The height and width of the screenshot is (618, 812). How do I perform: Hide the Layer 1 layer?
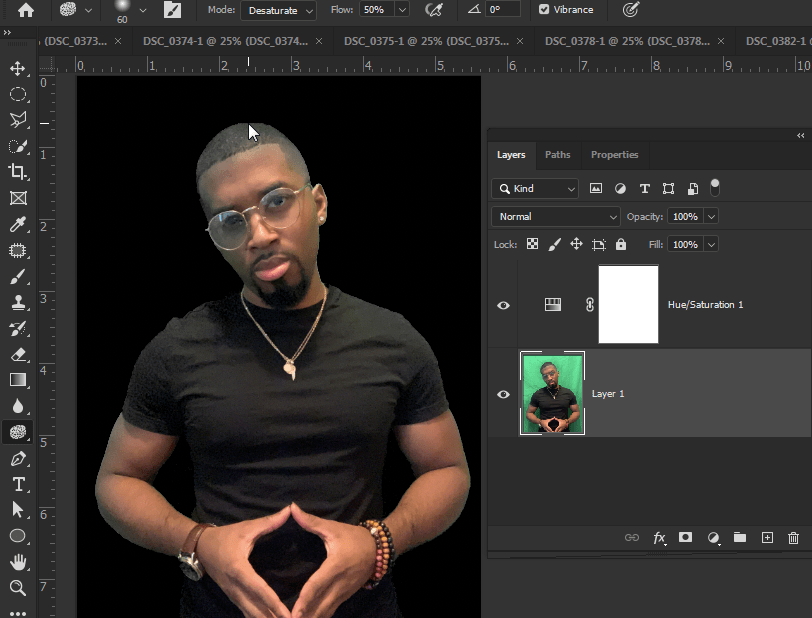coord(503,394)
